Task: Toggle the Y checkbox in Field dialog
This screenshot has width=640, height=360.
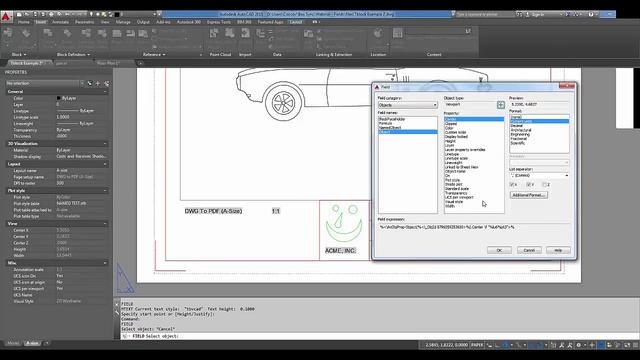Action: (x=528, y=185)
